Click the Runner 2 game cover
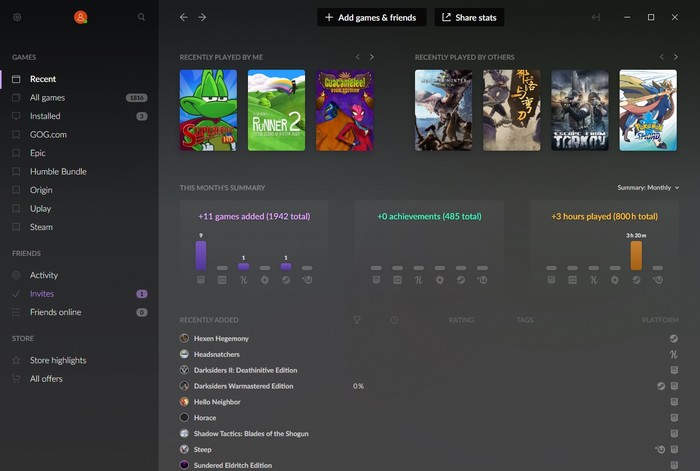700x471 pixels. point(276,110)
